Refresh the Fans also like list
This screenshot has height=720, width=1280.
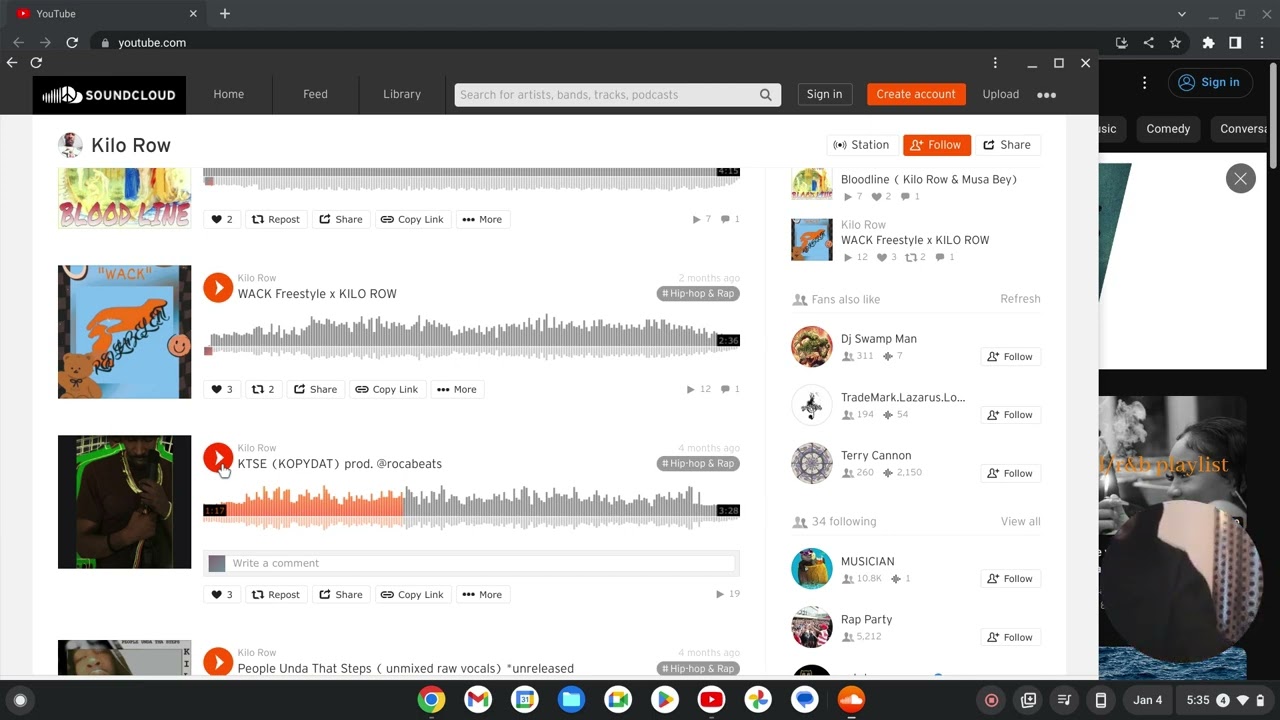(x=1020, y=299)
